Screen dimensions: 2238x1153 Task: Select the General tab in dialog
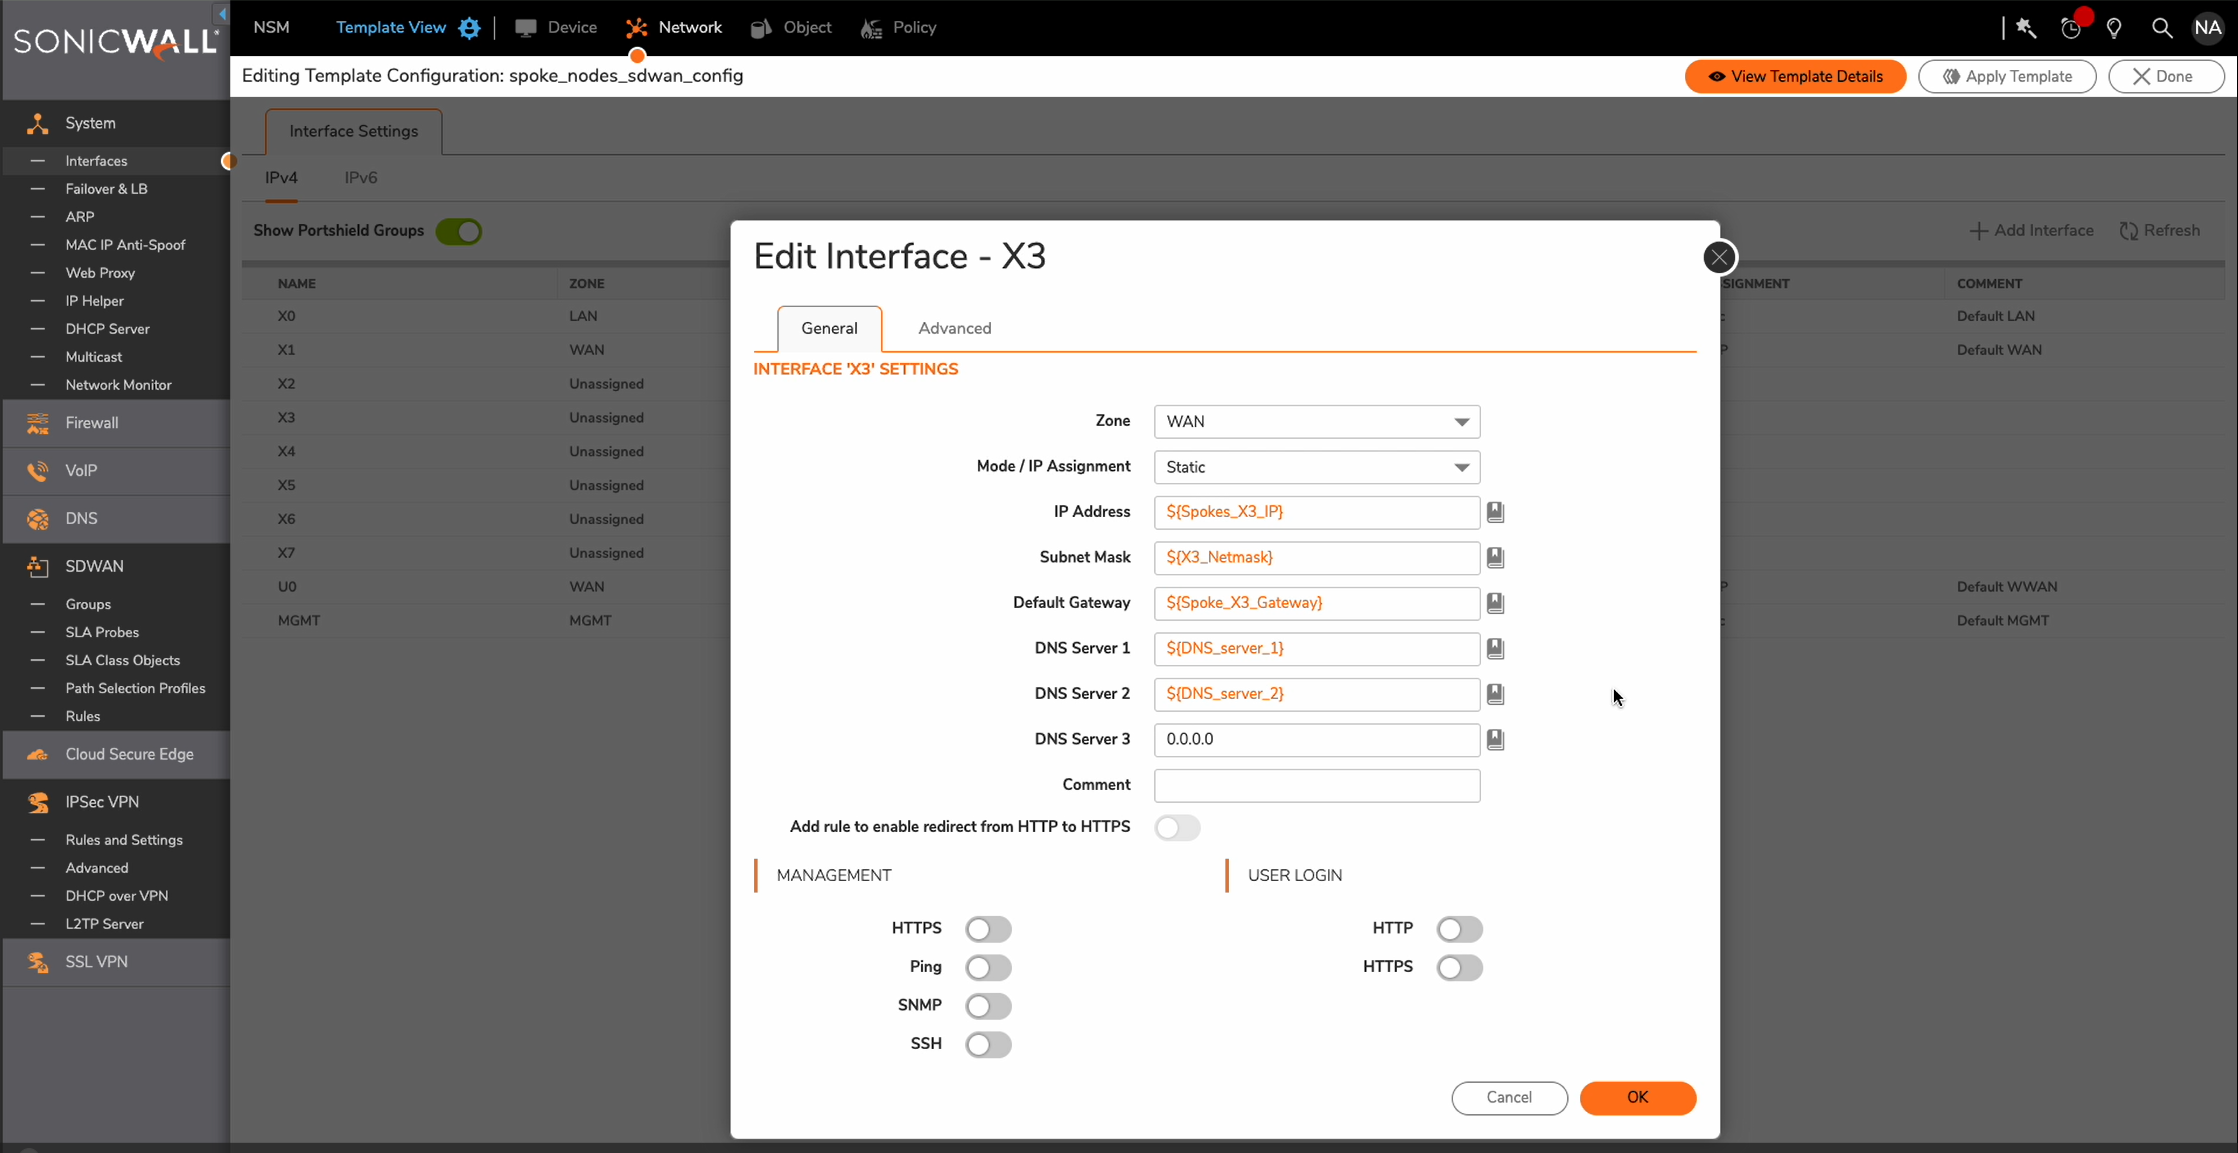829,329
